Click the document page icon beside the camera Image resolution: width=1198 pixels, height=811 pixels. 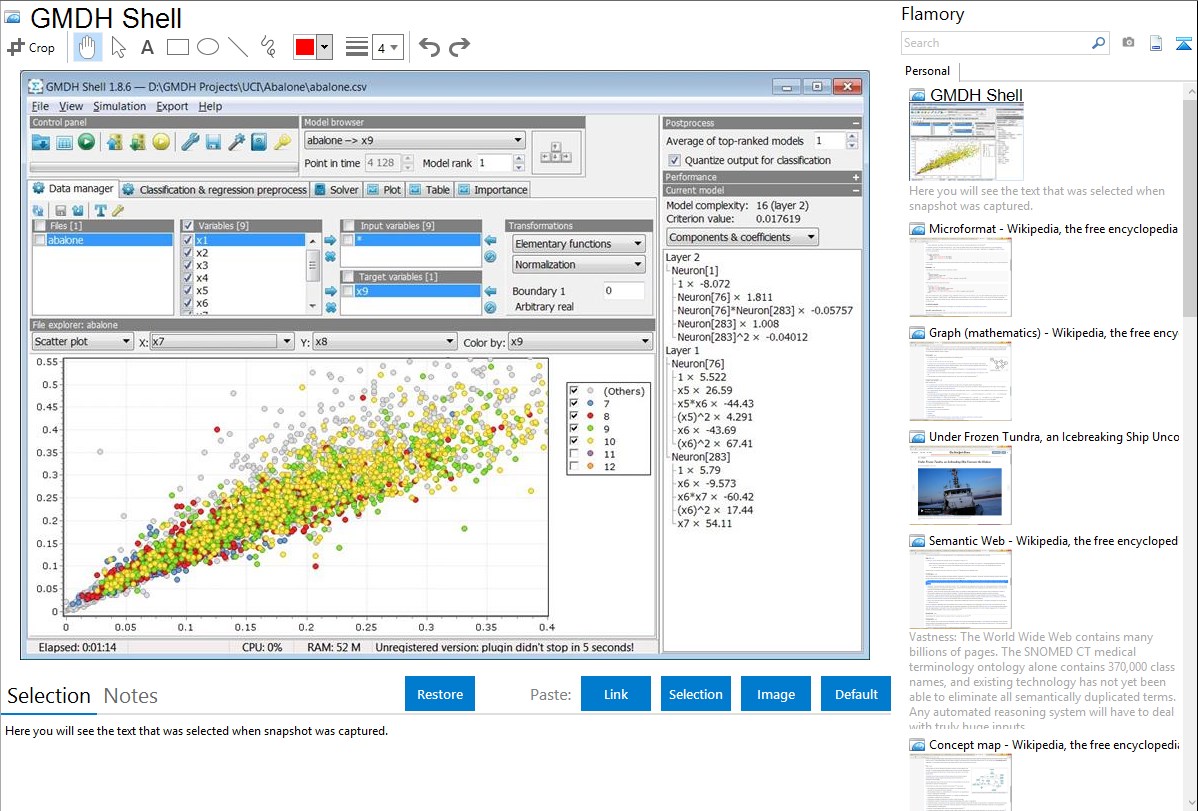(1156, 43)
